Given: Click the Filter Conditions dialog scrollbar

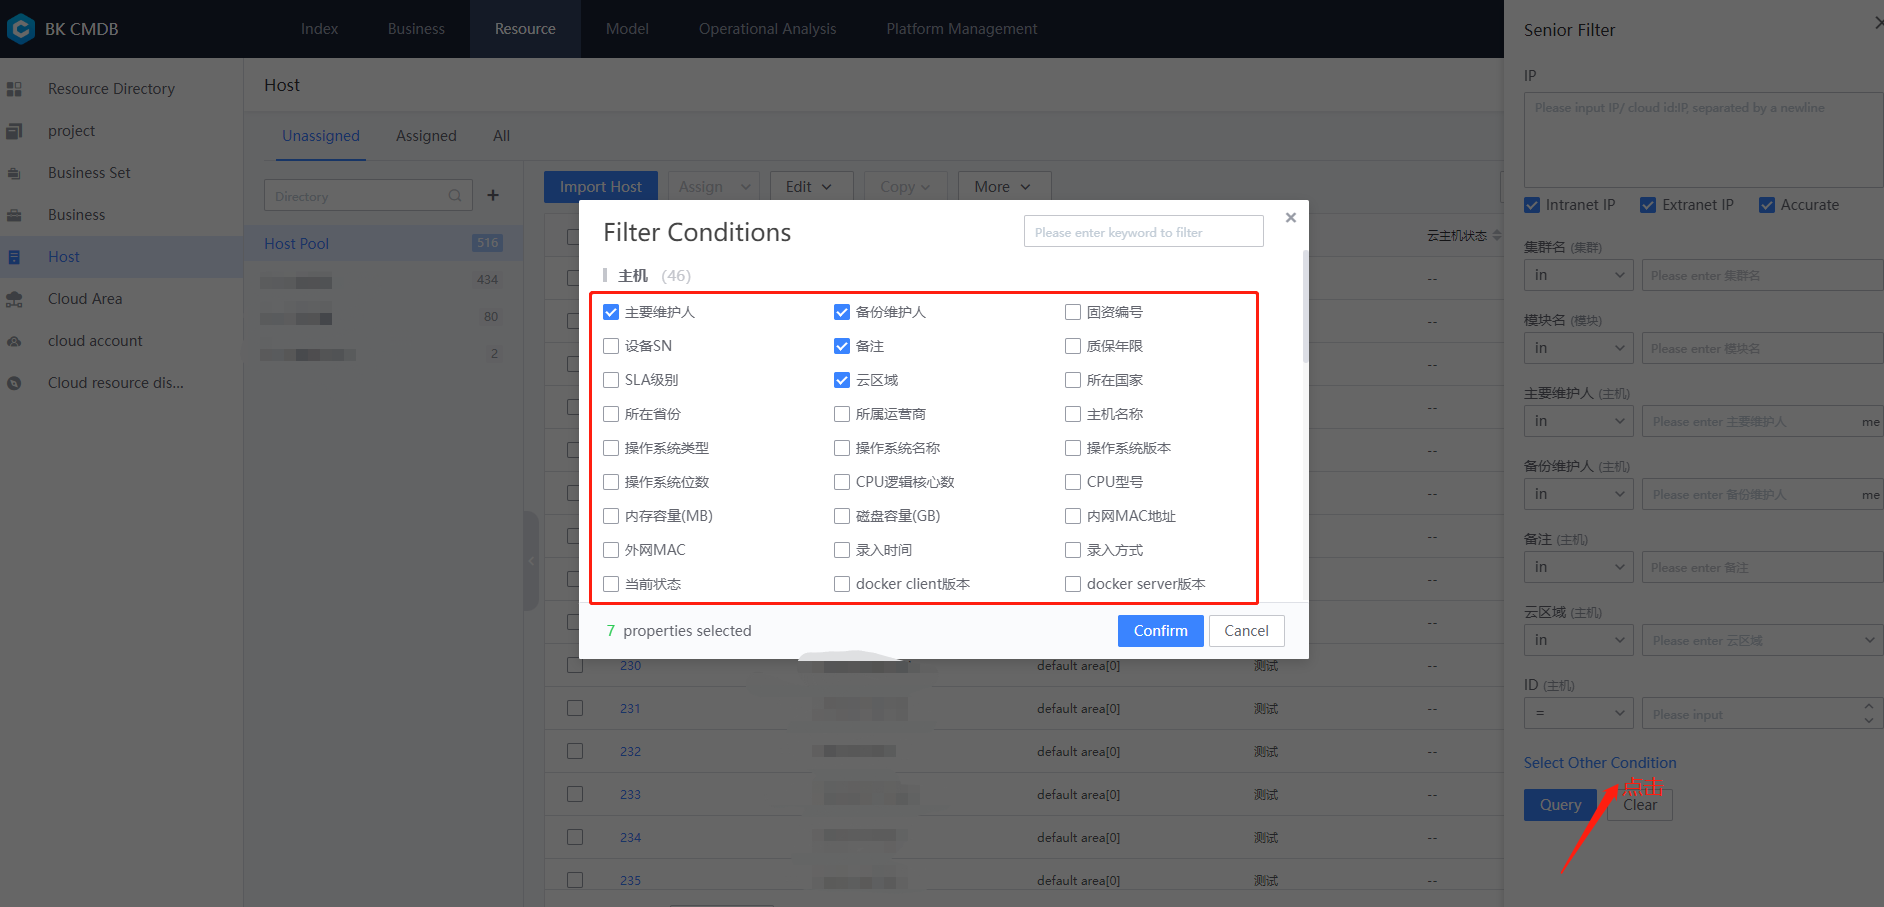Looking at the screenshot, I should click(1305, 305).
